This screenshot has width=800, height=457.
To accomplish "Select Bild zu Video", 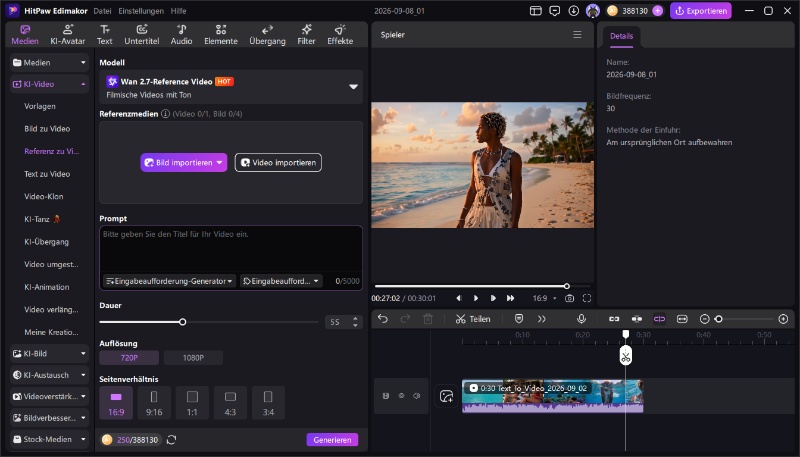I will [47, 129].
